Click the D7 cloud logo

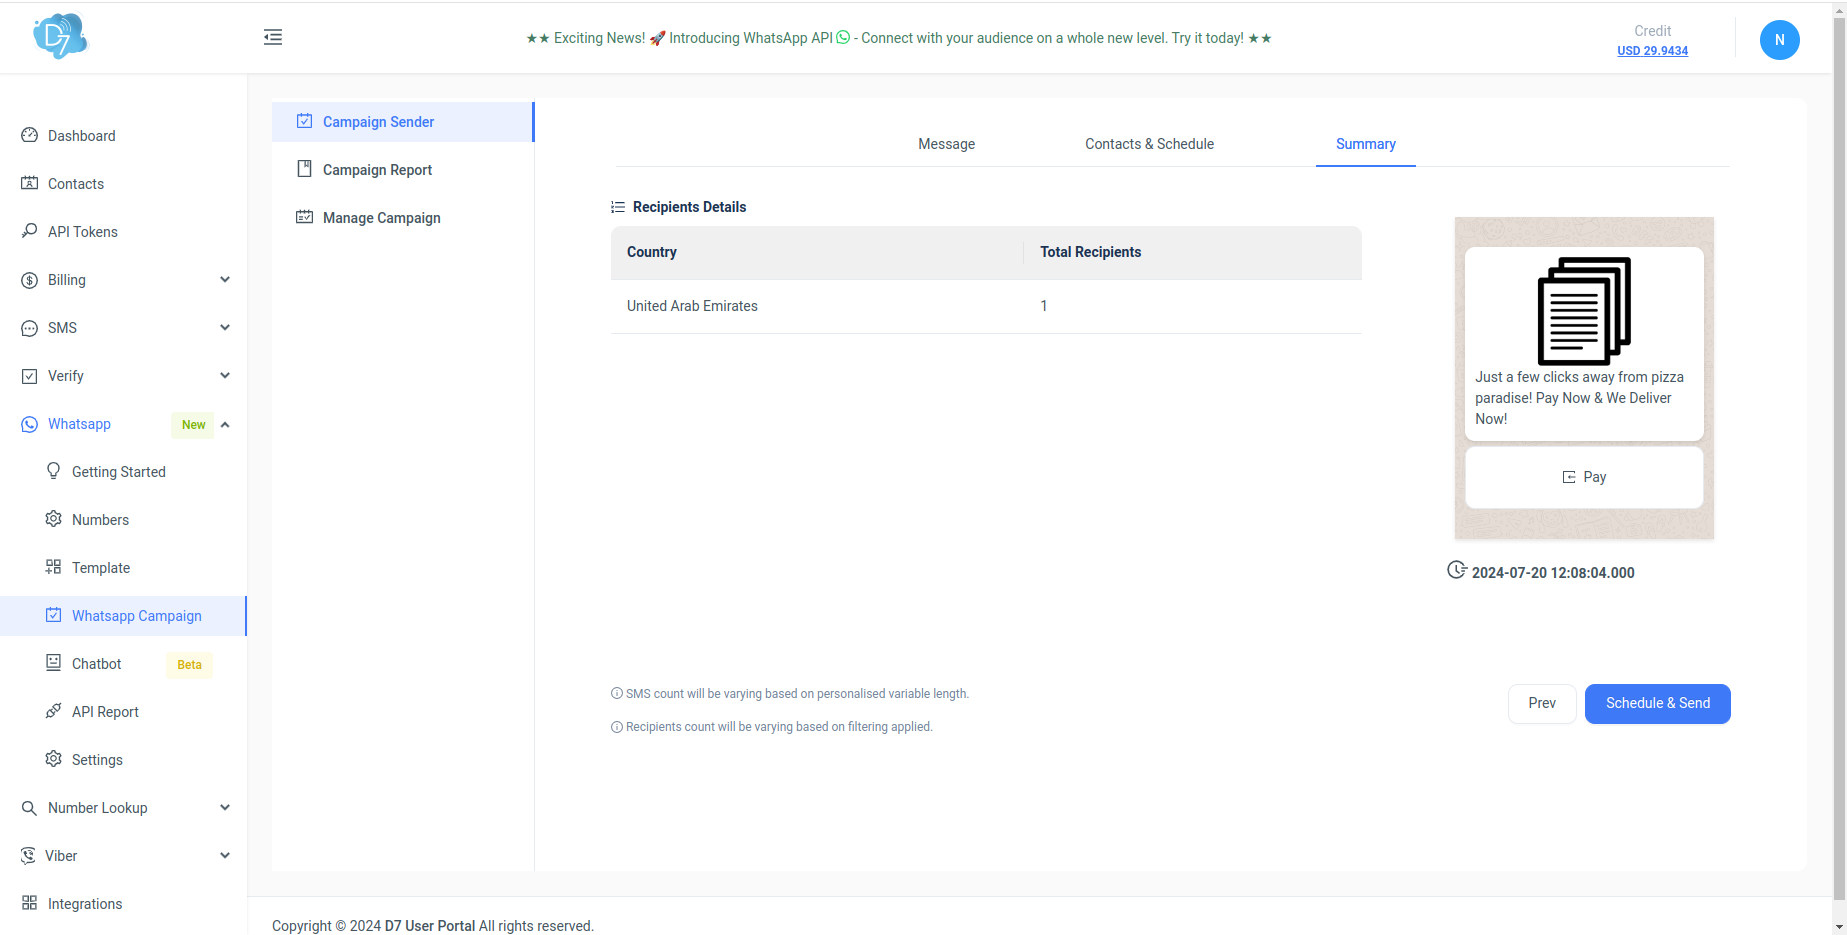(60, 37)
